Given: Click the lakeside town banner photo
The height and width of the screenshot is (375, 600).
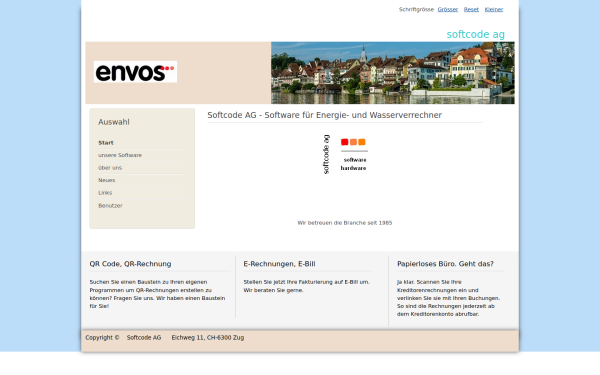Looking at the screenshot, I should [x=393, y=73].
